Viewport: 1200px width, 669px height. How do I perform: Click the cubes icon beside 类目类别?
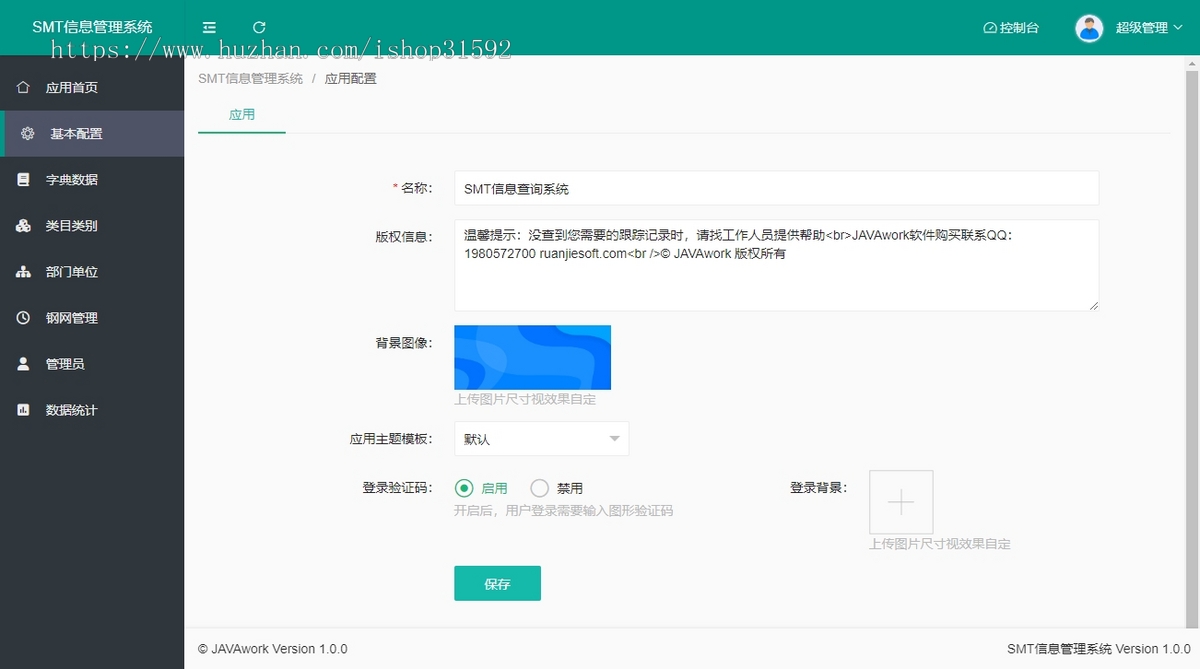23,226
